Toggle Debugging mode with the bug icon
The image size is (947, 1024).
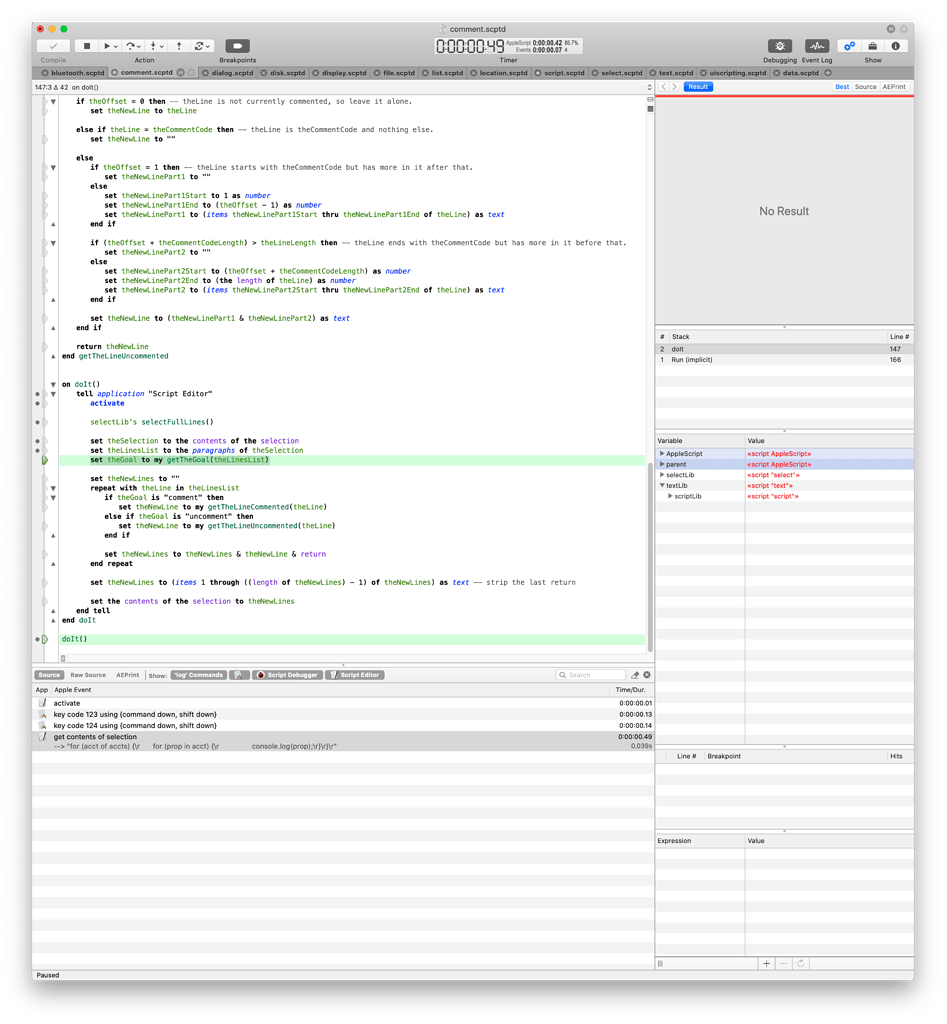(780, 46)
